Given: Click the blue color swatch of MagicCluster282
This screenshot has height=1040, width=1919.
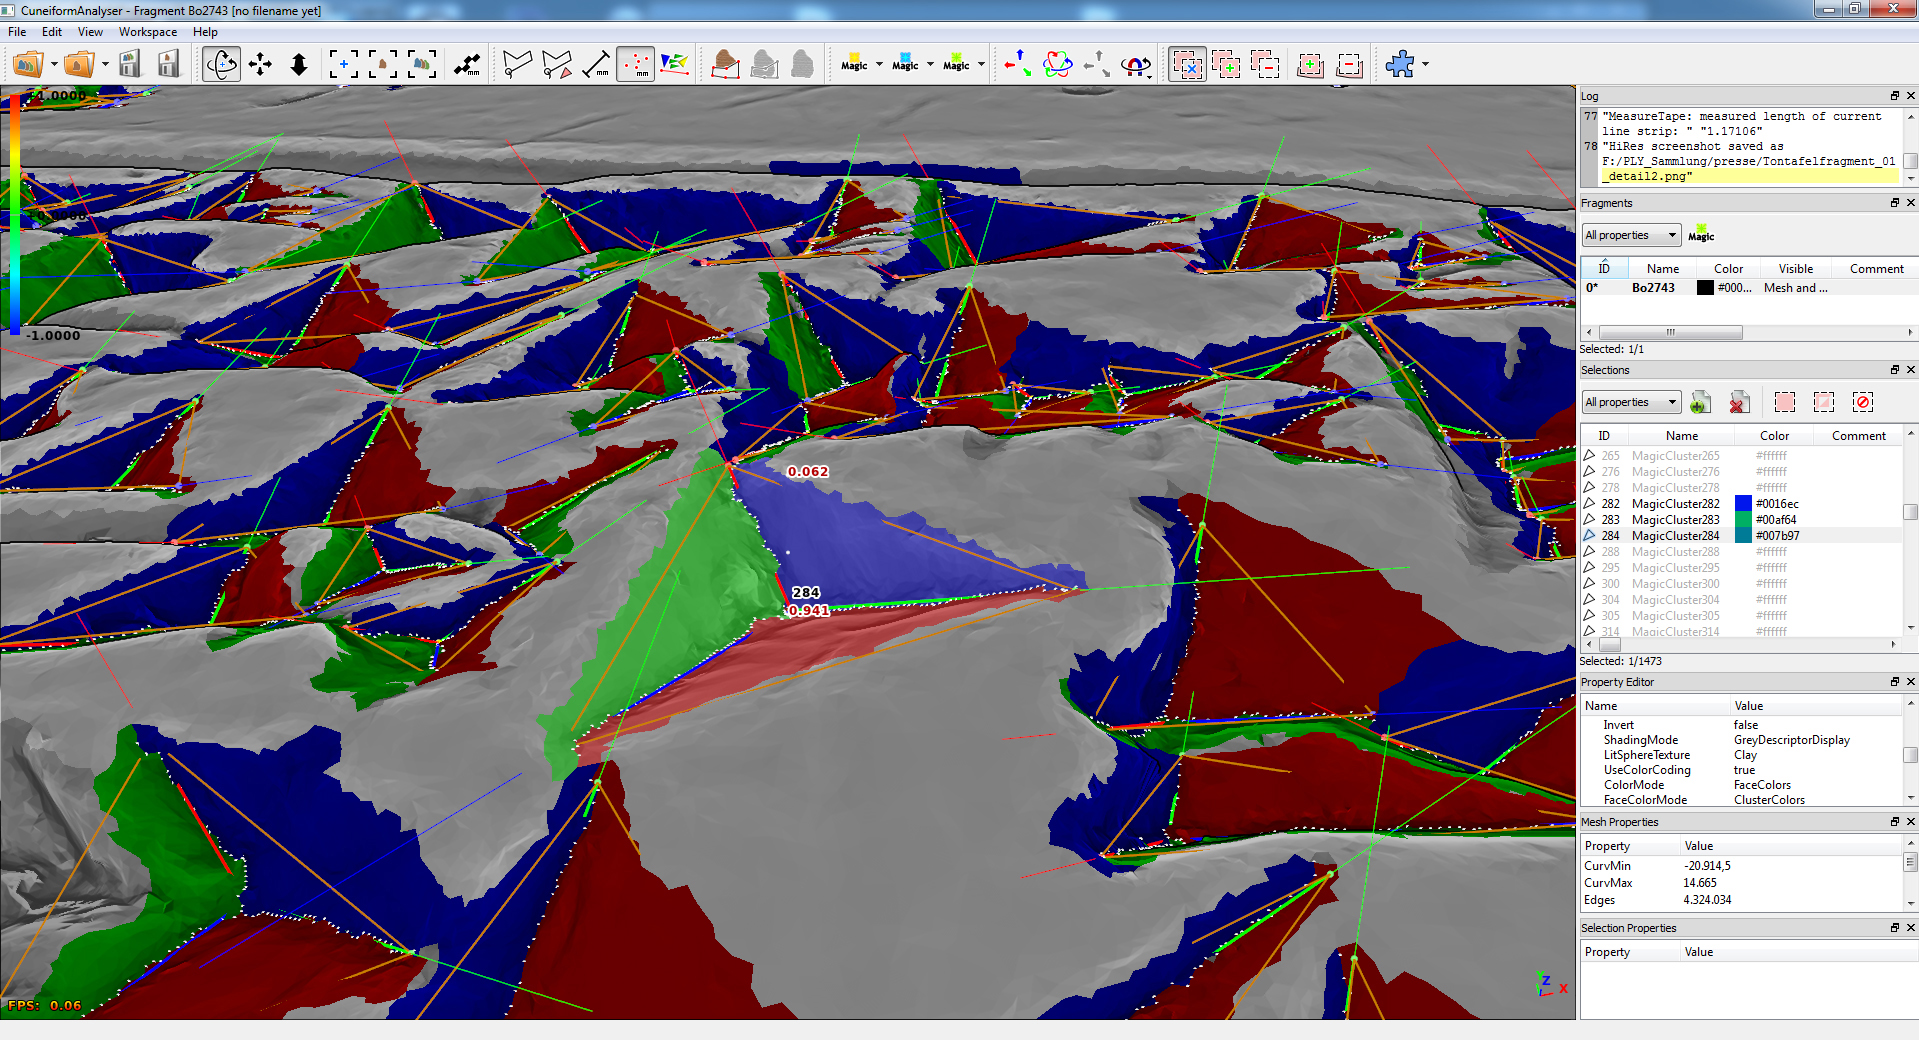Looking at the screenshot, I should coord(1743,504).
